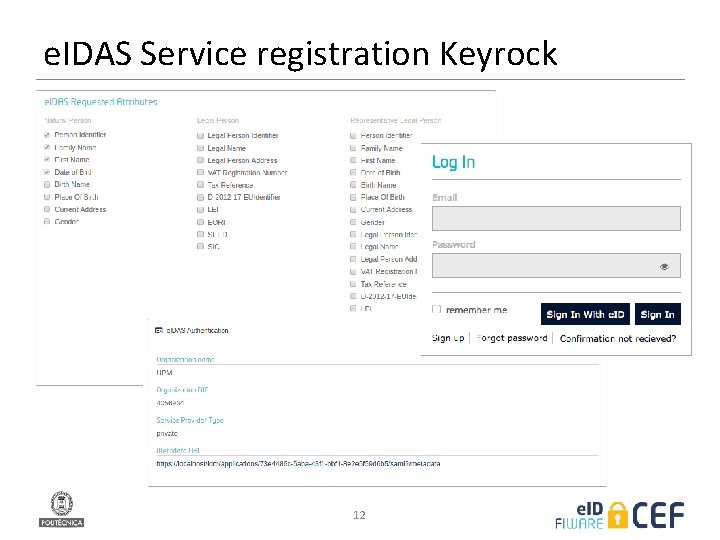Check Representative's Current Address checkbox
This screenshot has width=720, height=540.
coord(353,209)
